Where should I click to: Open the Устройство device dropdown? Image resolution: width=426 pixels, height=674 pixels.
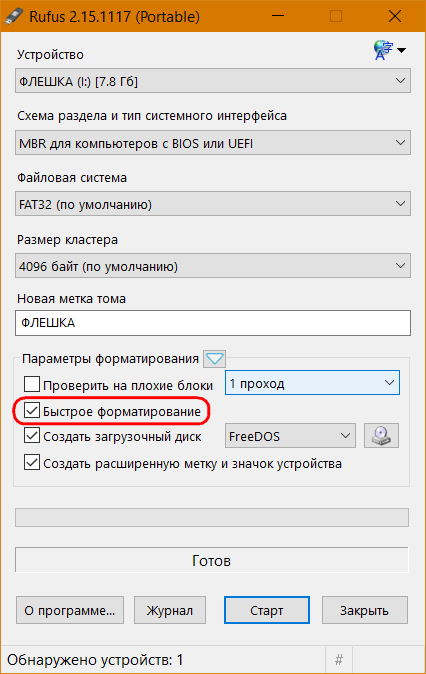coord(213,81)
